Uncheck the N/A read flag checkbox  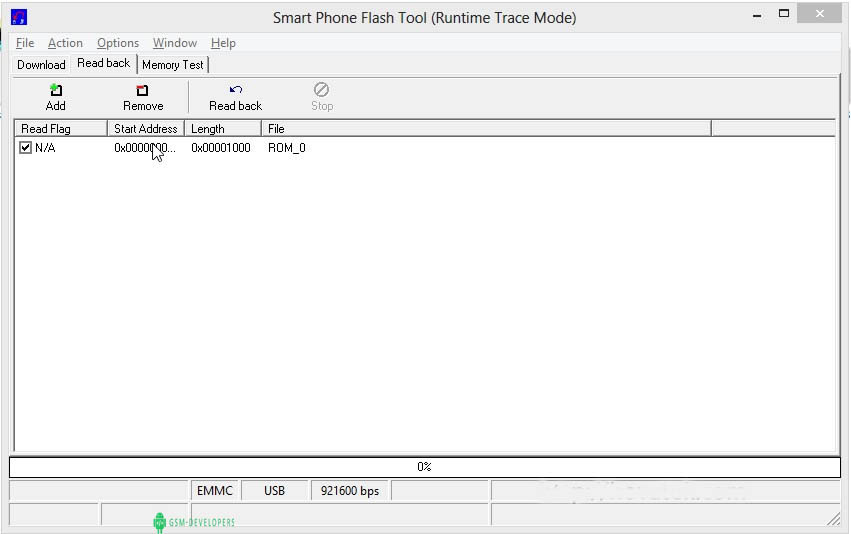[x=25, y=148]
